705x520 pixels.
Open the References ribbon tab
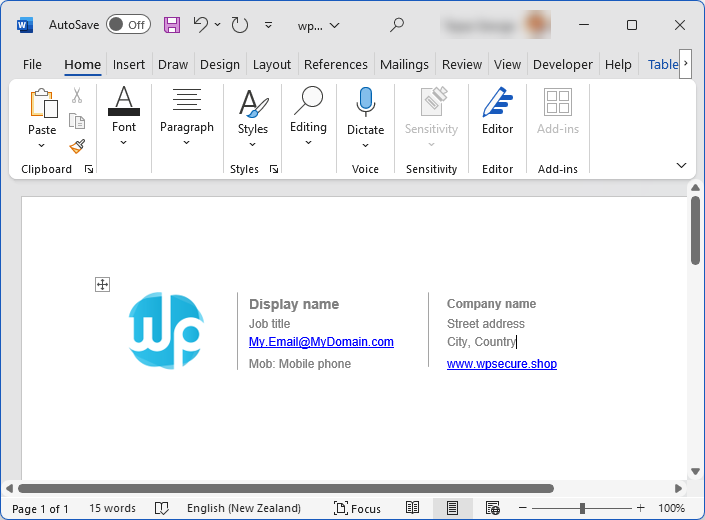pos(335,65)
